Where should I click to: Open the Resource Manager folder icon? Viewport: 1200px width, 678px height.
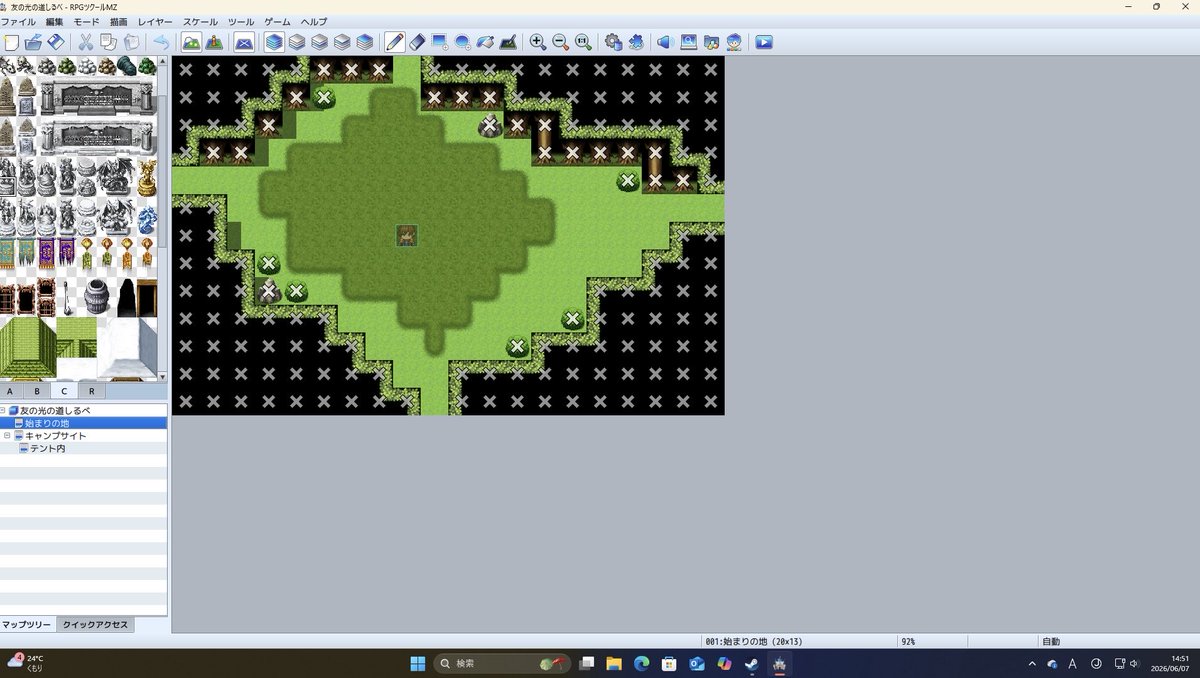pos(711,42)
